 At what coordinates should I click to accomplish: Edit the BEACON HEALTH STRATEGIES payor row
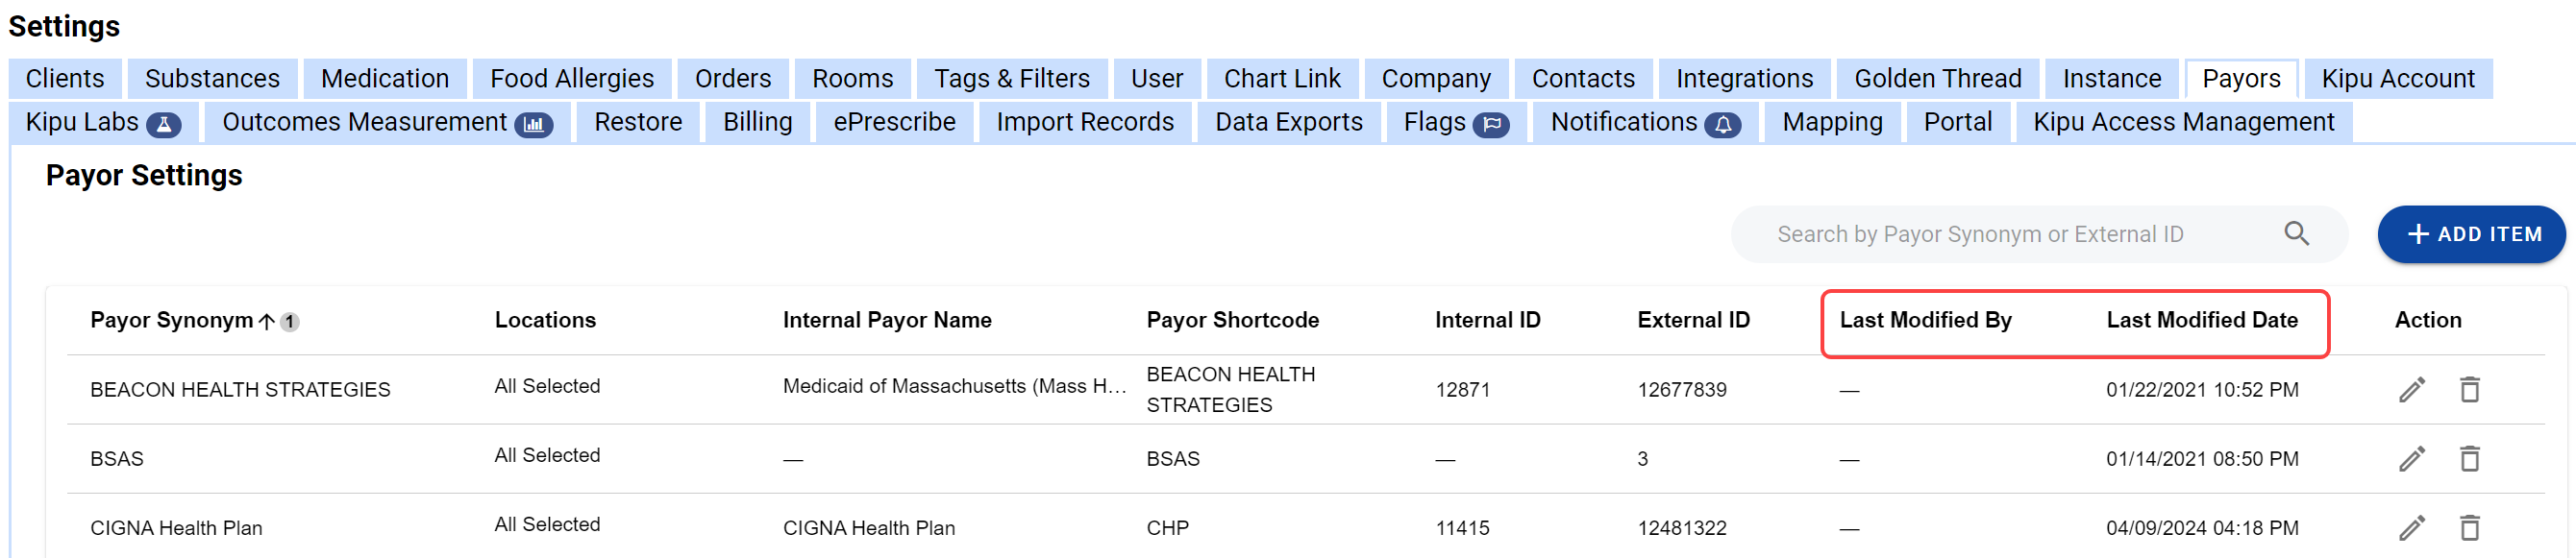pos(2411,389)
